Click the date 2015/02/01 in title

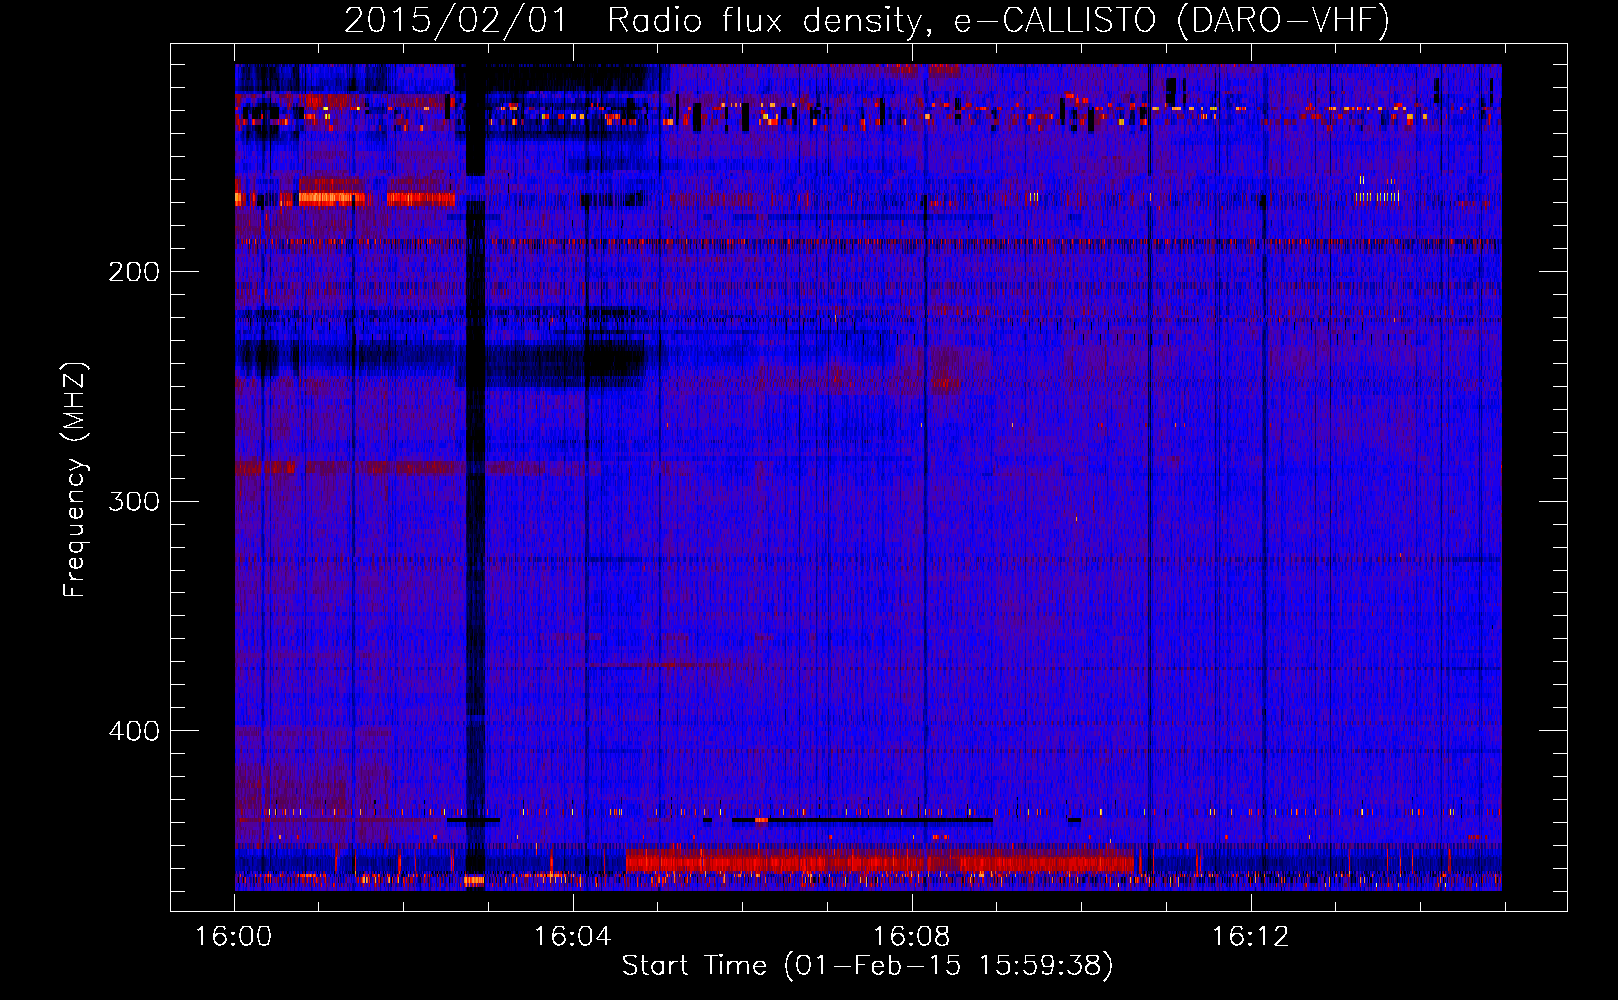pos(455,20)
